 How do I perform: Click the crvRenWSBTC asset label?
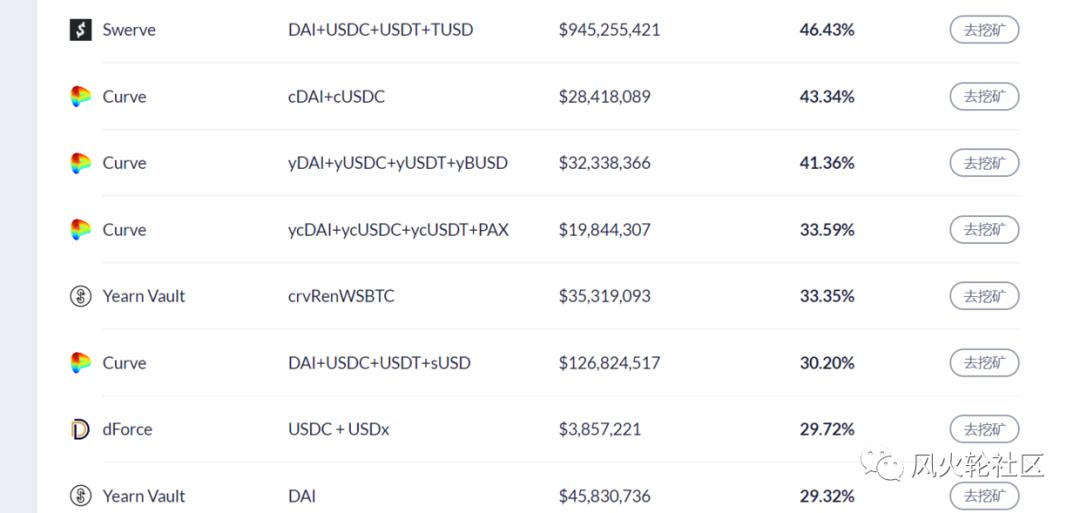[341, 296]
